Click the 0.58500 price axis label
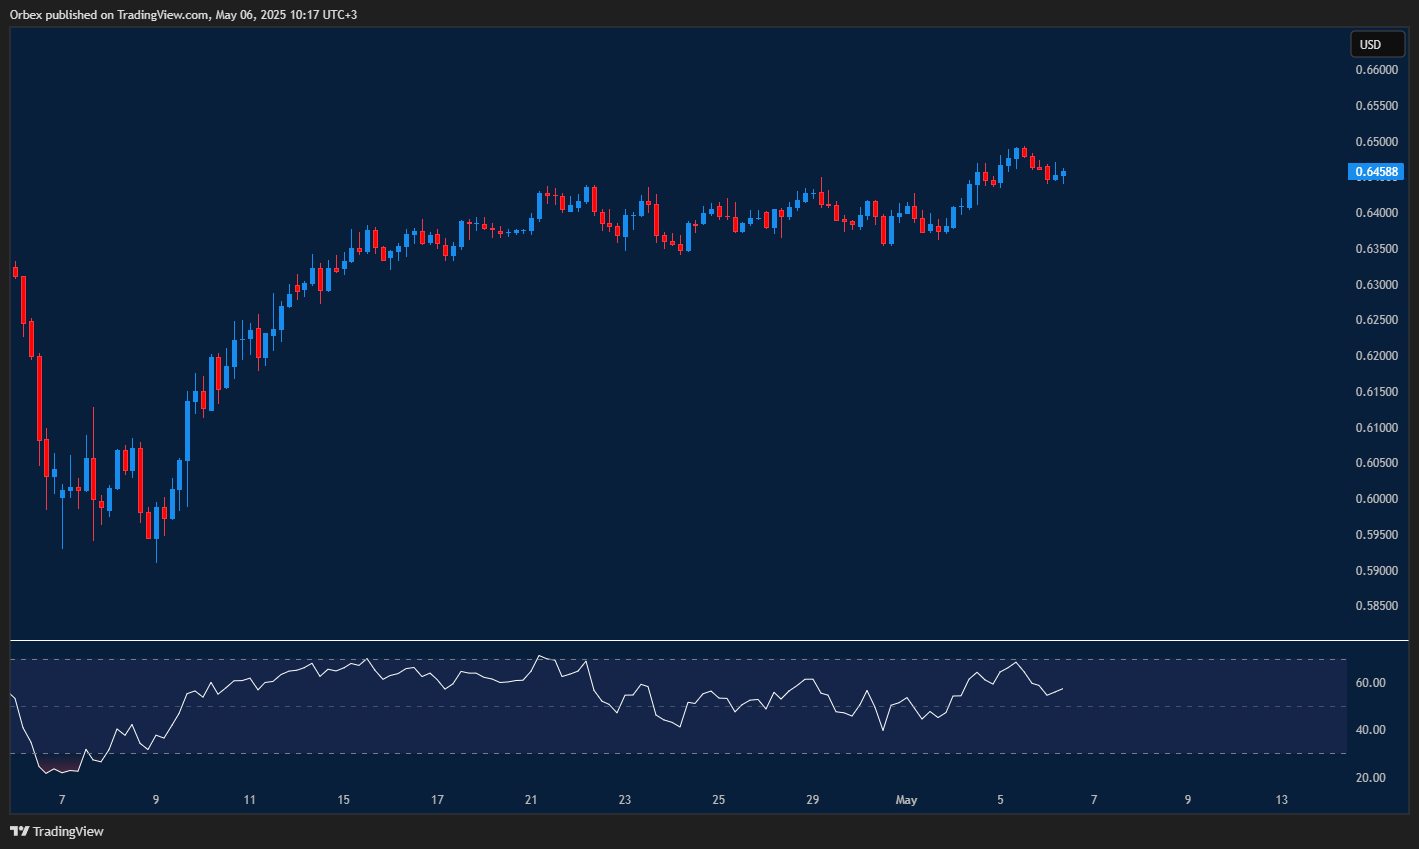1419x849 pixels. click(x=1376, y=606)
